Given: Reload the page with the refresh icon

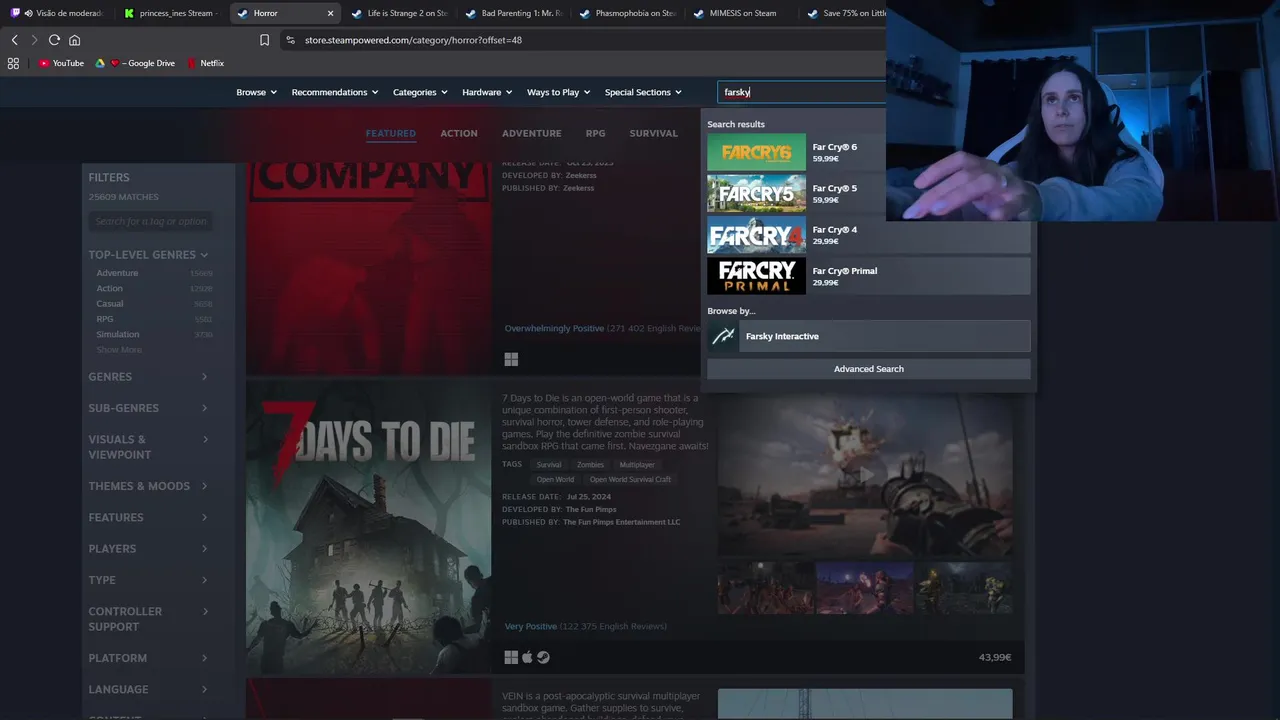Looking at the screenshot, I should (x=54, y=40).
